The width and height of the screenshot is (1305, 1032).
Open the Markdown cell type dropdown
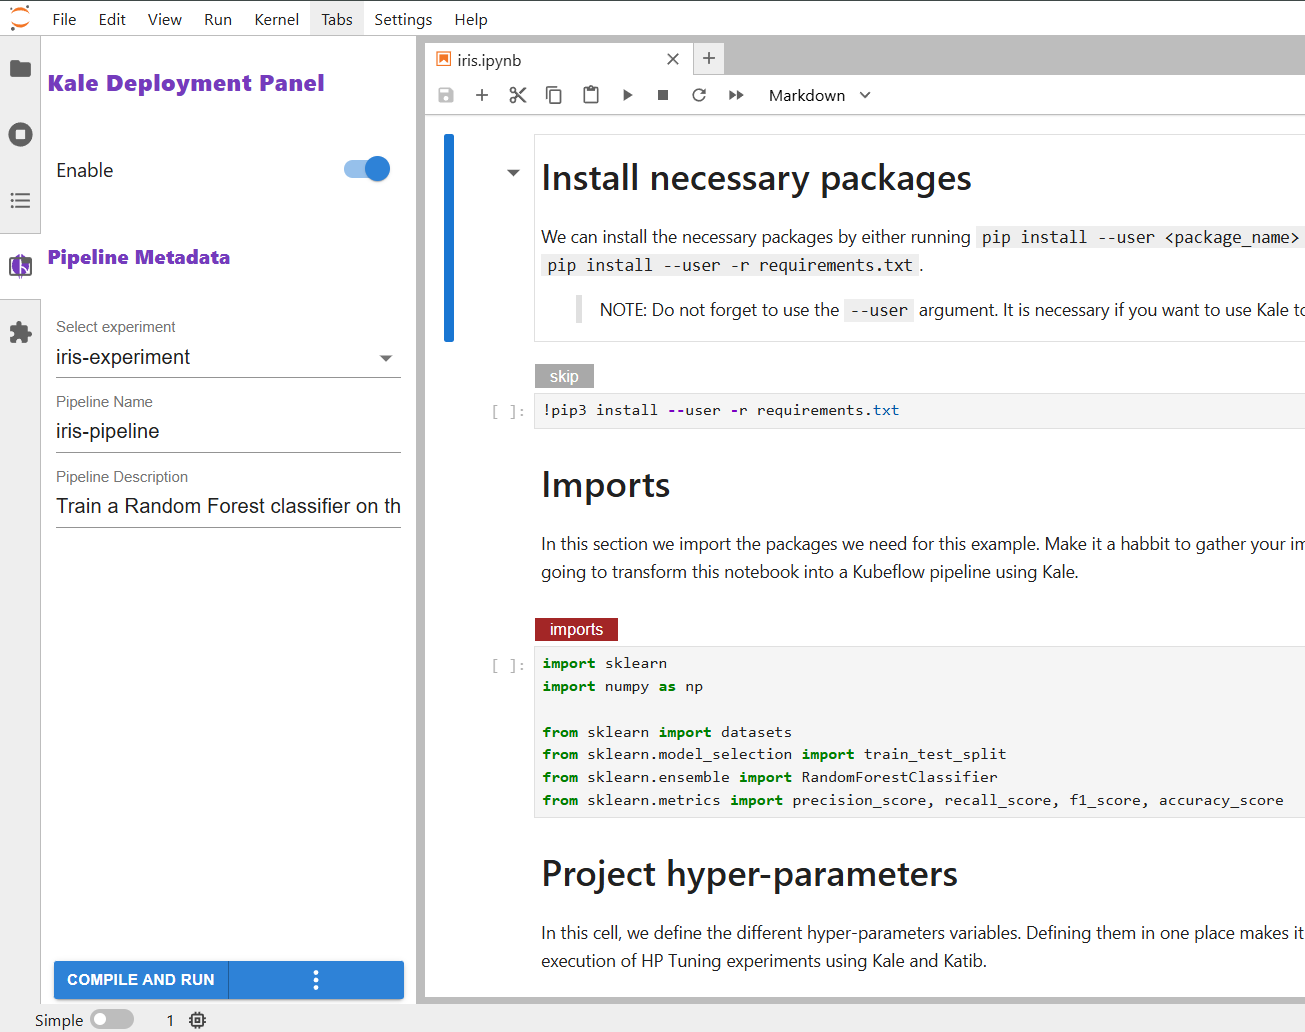(819, 95)
